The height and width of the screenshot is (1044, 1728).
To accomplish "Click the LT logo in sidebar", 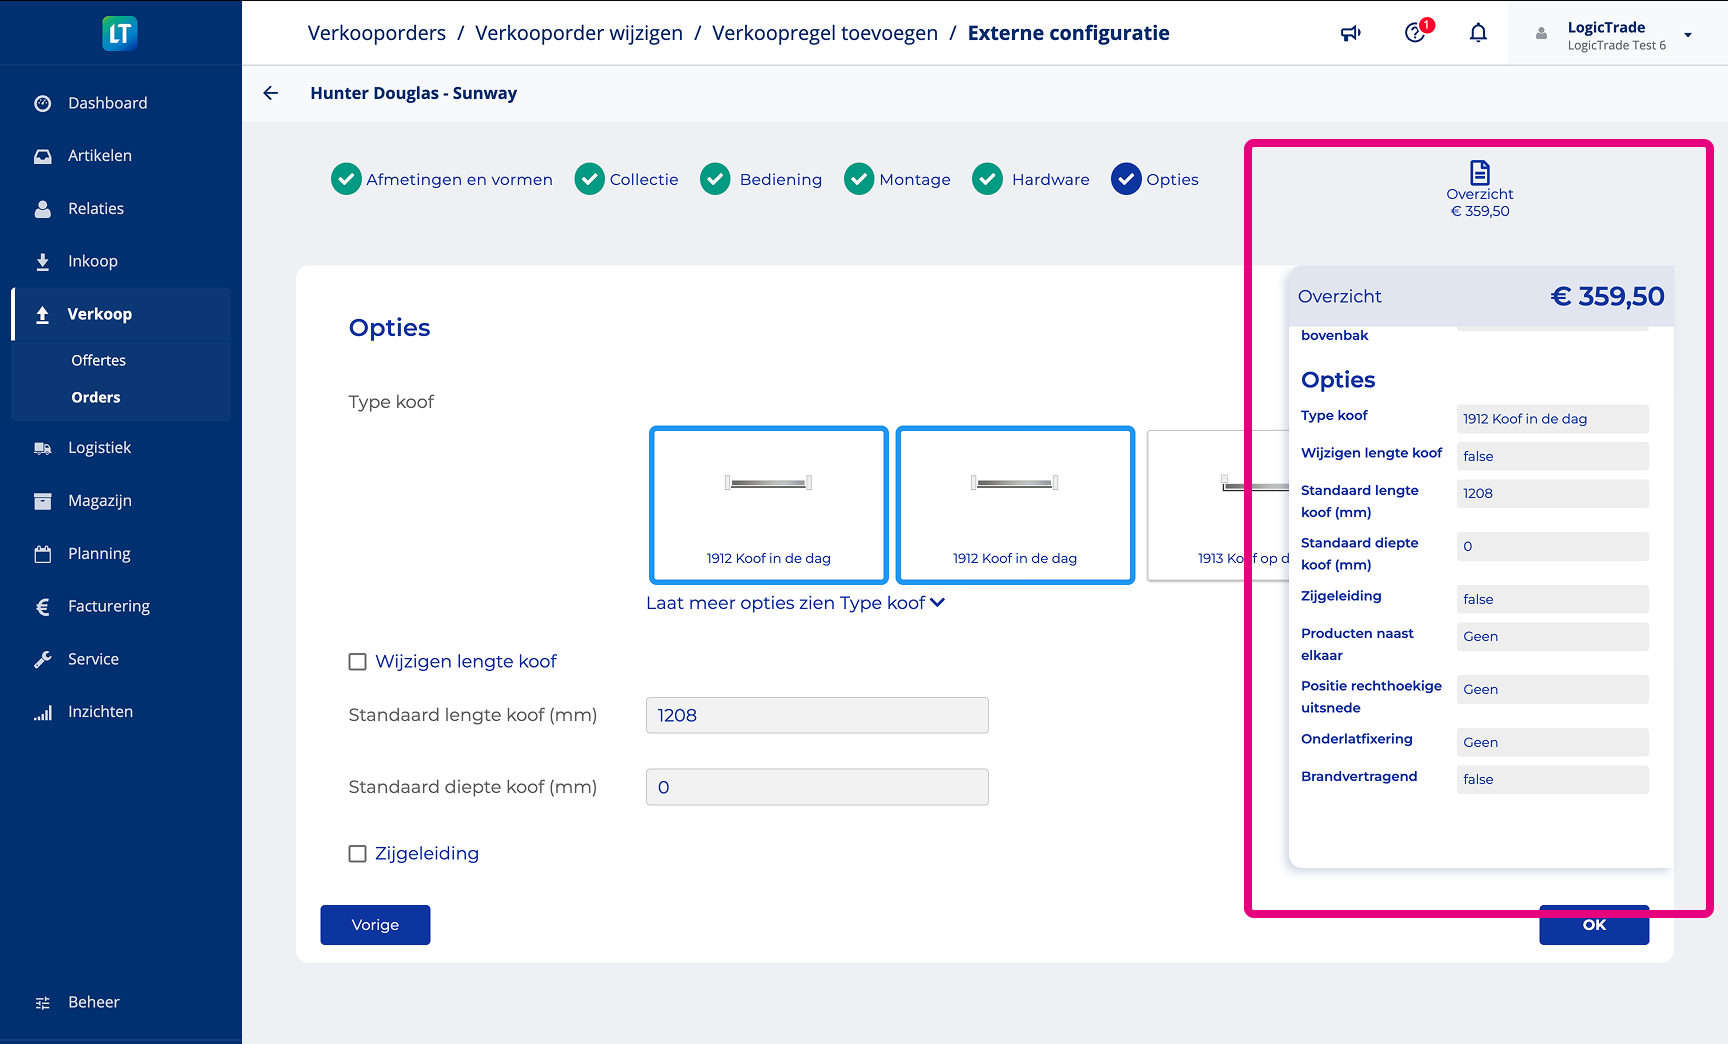I will pyautogui.click(x=120, y=33).
